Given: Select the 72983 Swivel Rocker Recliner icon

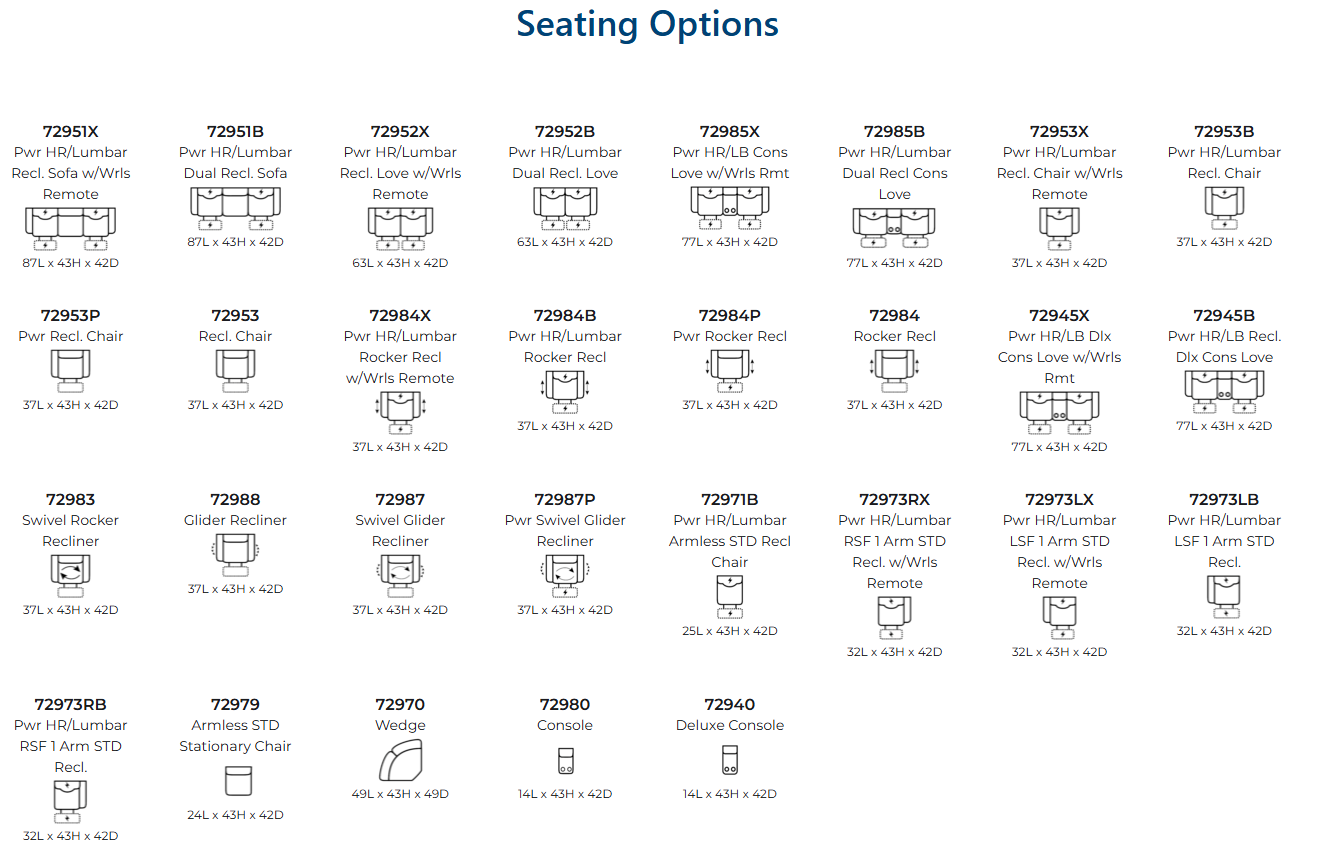Looking at the screenshot, I should pos(70,575).
